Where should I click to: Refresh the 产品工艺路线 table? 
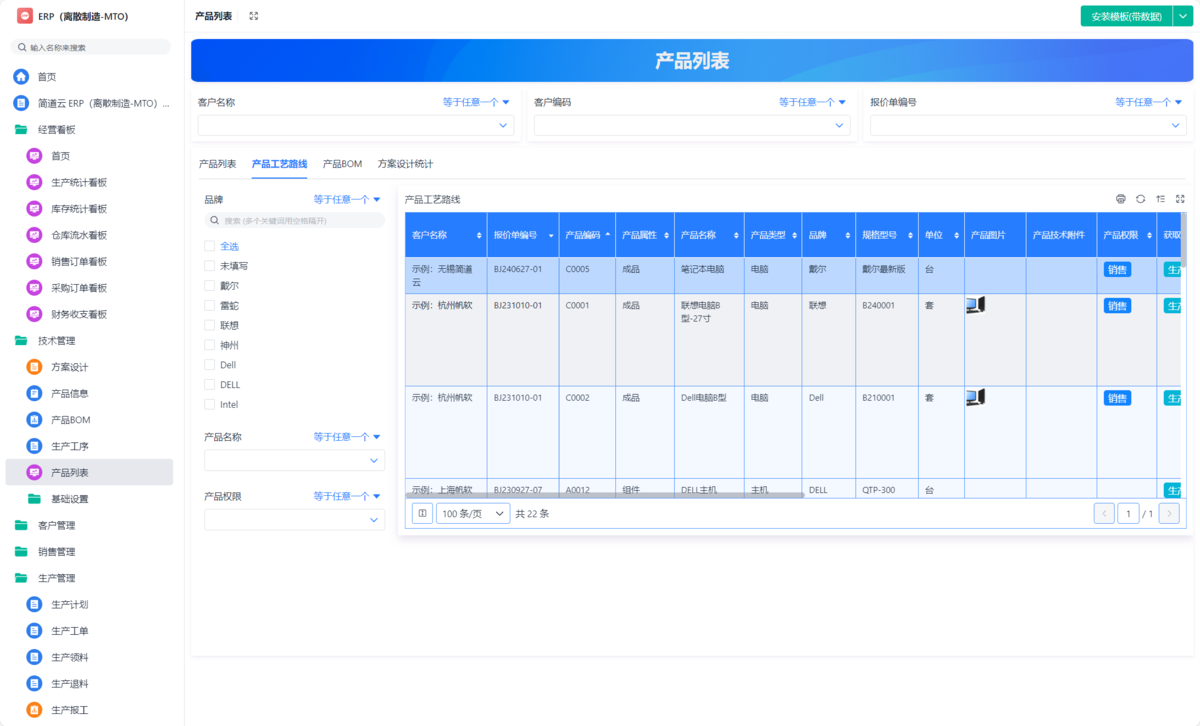point(1140,199)
